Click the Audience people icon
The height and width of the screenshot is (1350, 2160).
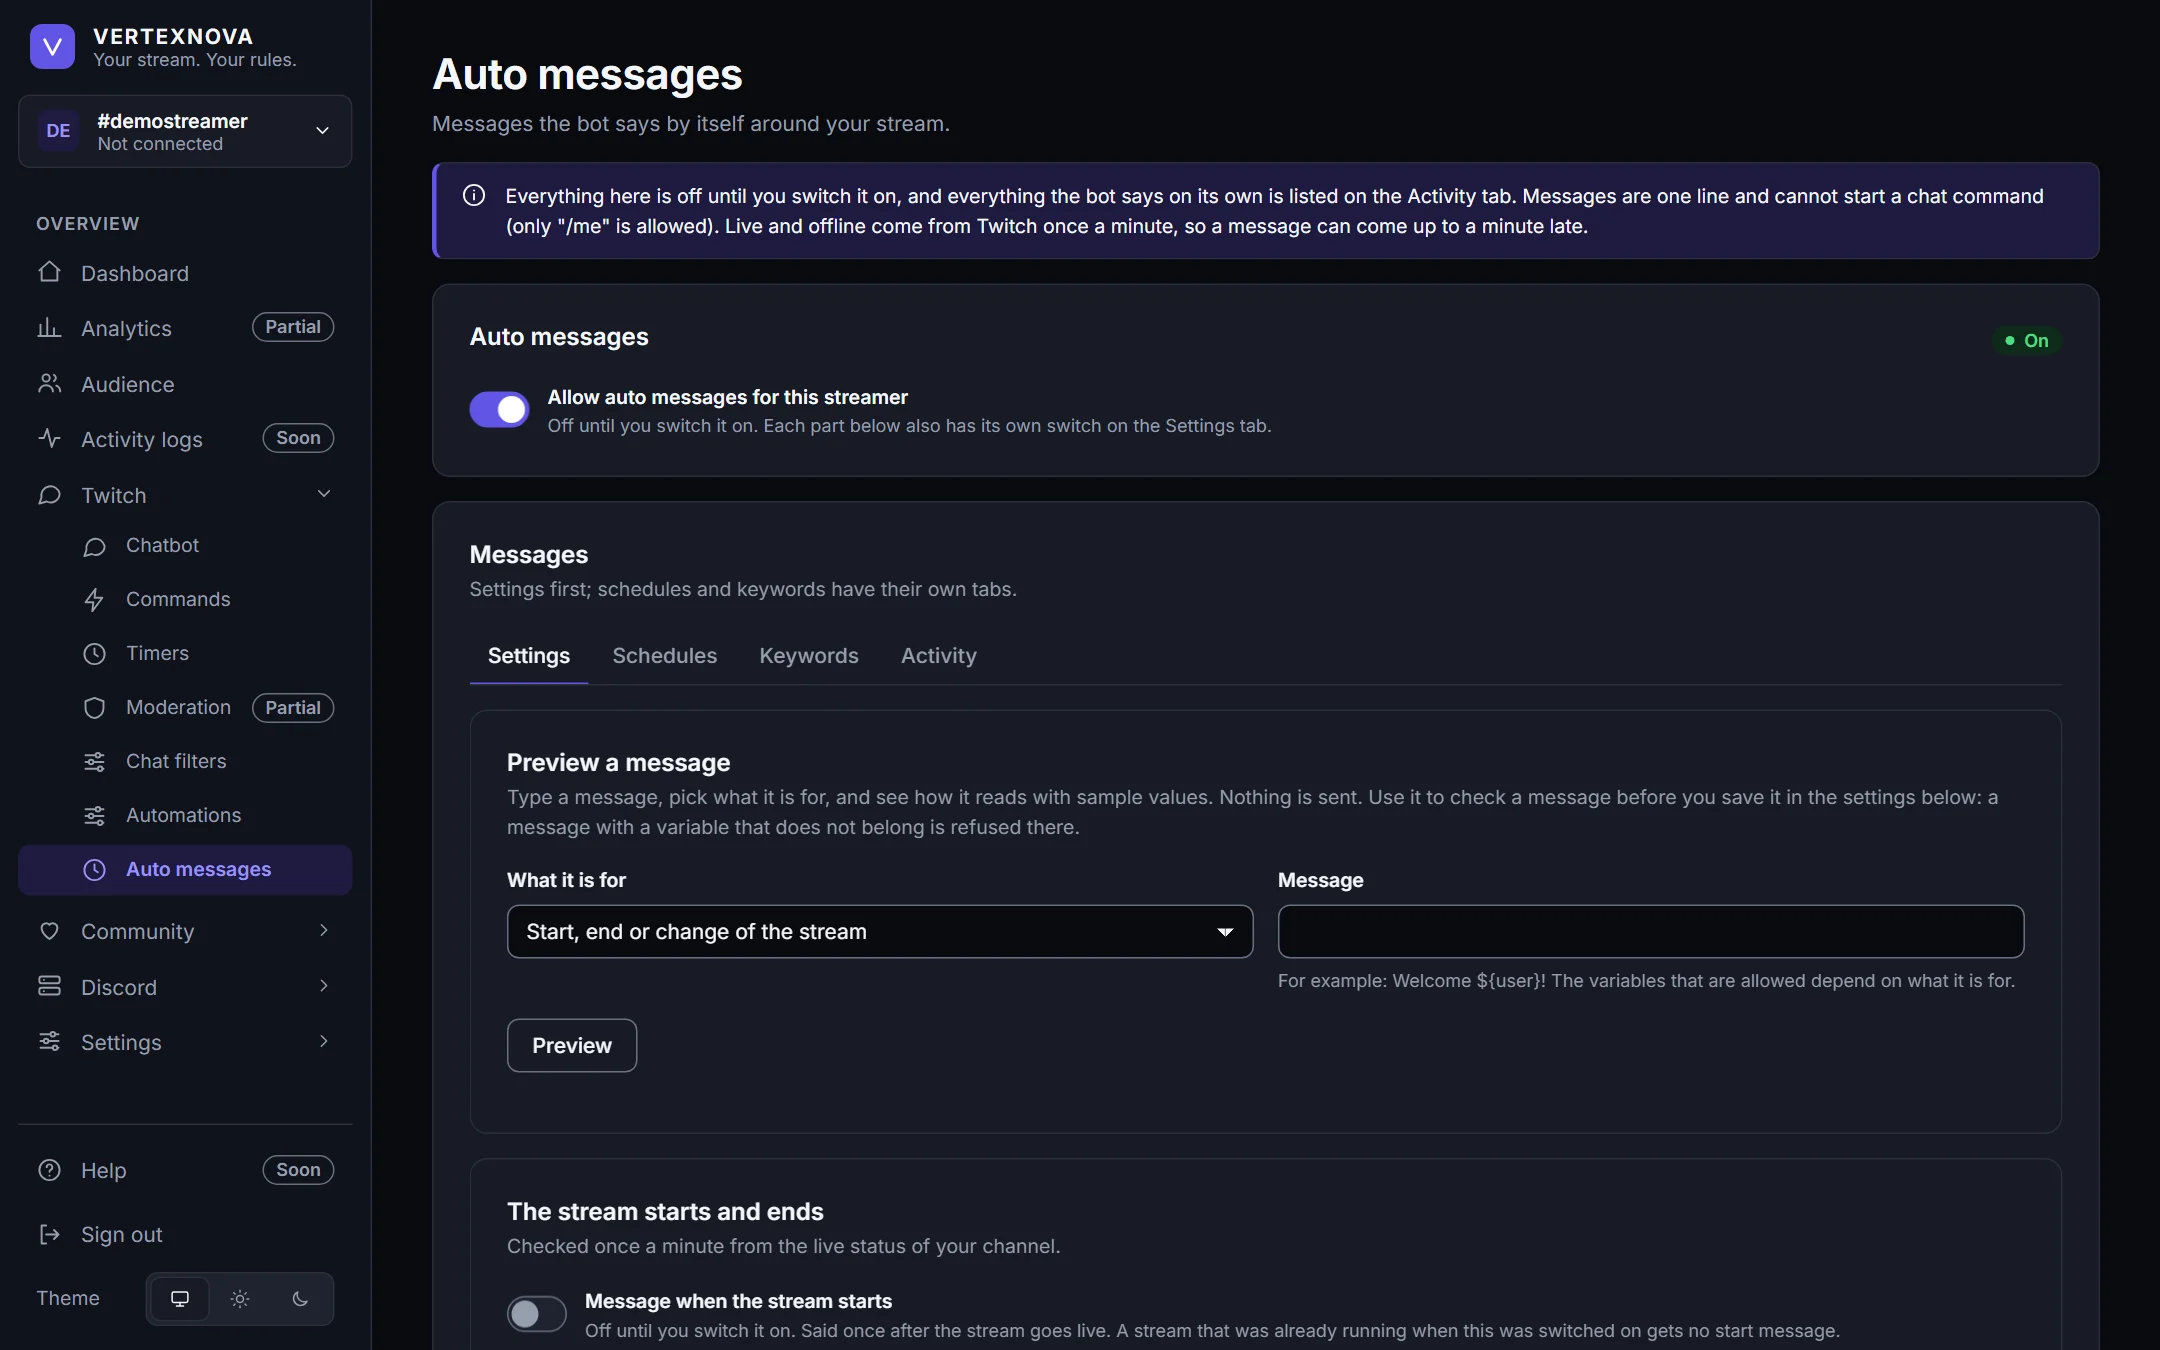point(49,384)
